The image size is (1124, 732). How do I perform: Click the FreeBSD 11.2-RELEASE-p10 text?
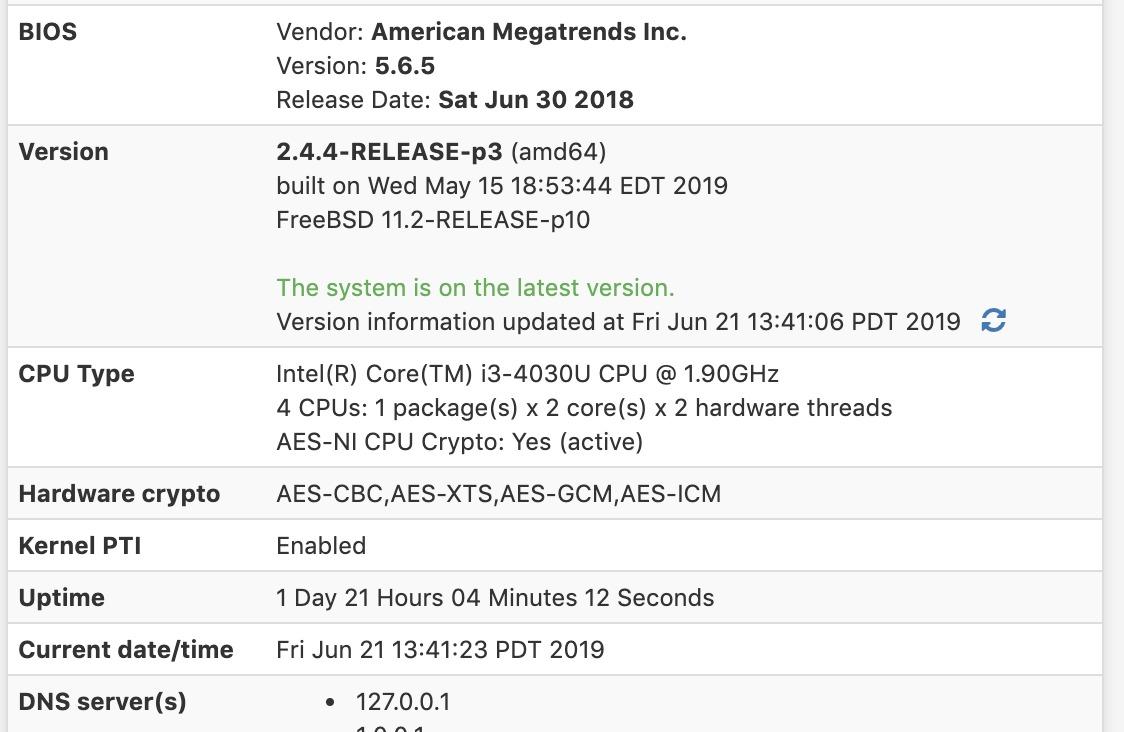click(433, 220)
